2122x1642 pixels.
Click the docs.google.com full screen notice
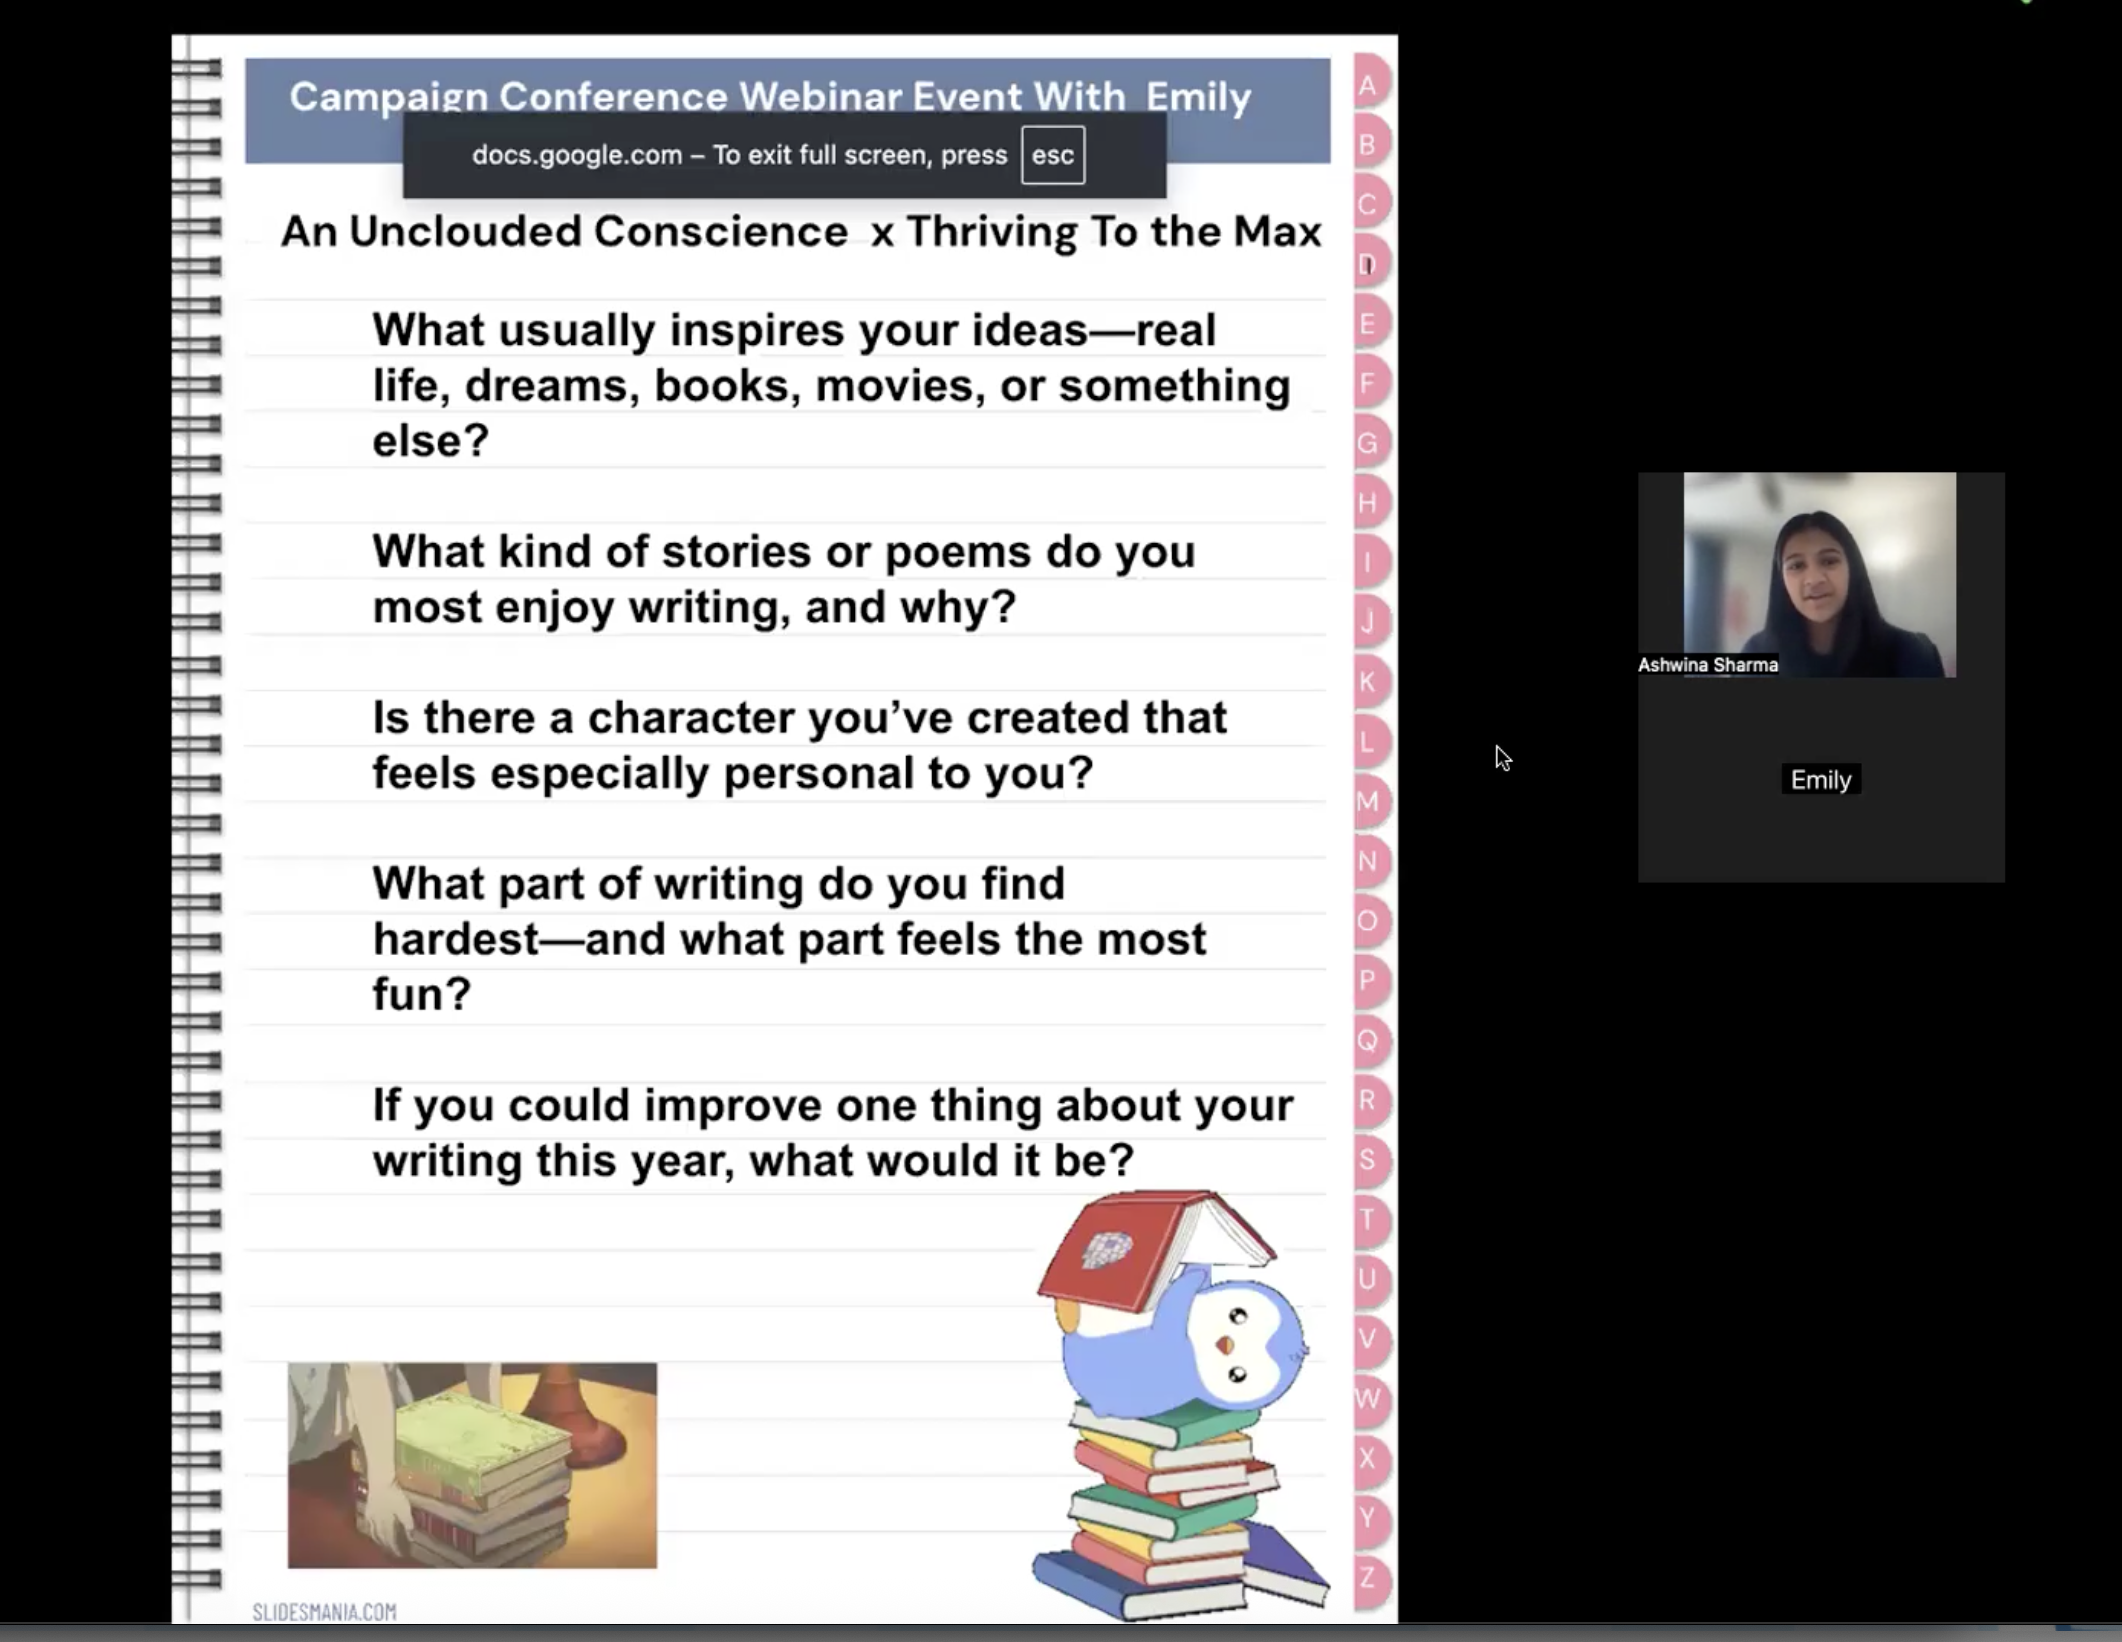point(739,155)
